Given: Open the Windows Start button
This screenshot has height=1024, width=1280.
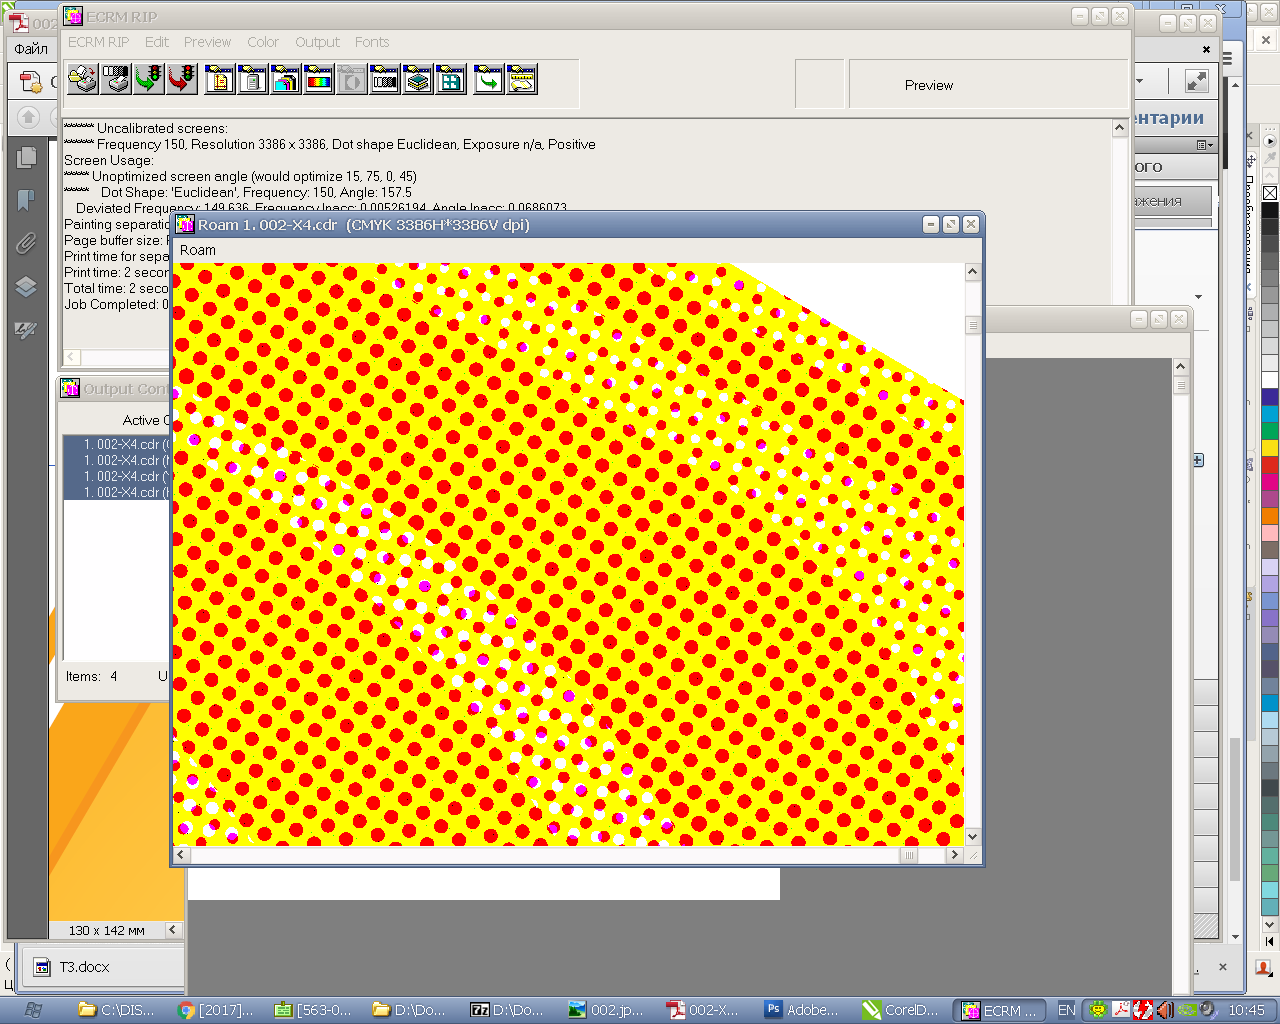Looking at the screenshot, I should (32, 1010).
